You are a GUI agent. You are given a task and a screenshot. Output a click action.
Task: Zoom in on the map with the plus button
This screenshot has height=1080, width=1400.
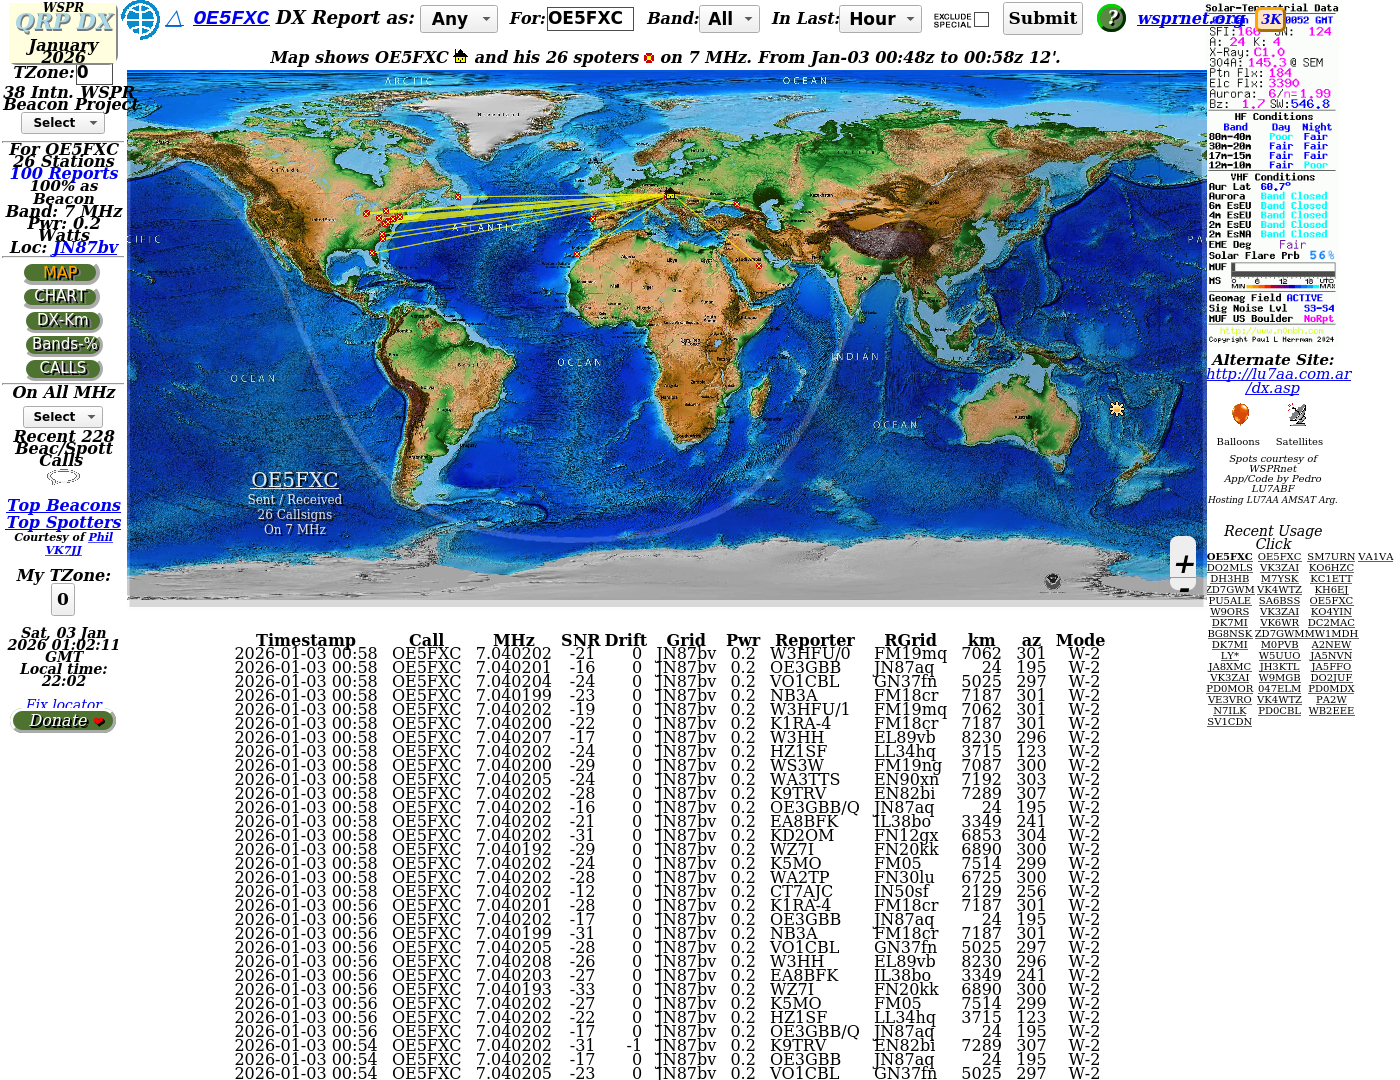point(1184,564)
